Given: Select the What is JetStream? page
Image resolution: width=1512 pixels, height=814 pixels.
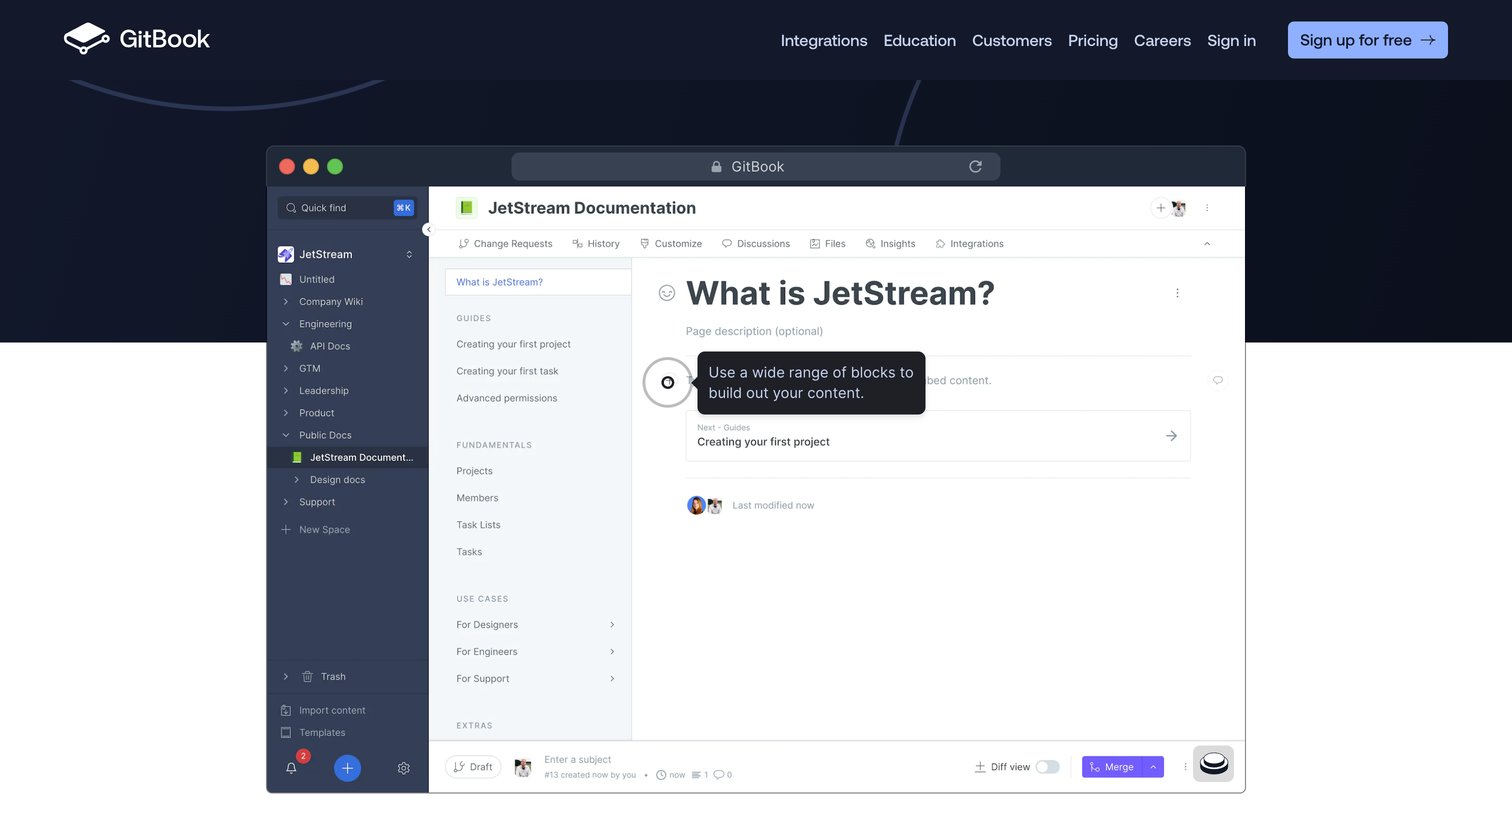Looking at the screenshot, I should tap(538, 282).
